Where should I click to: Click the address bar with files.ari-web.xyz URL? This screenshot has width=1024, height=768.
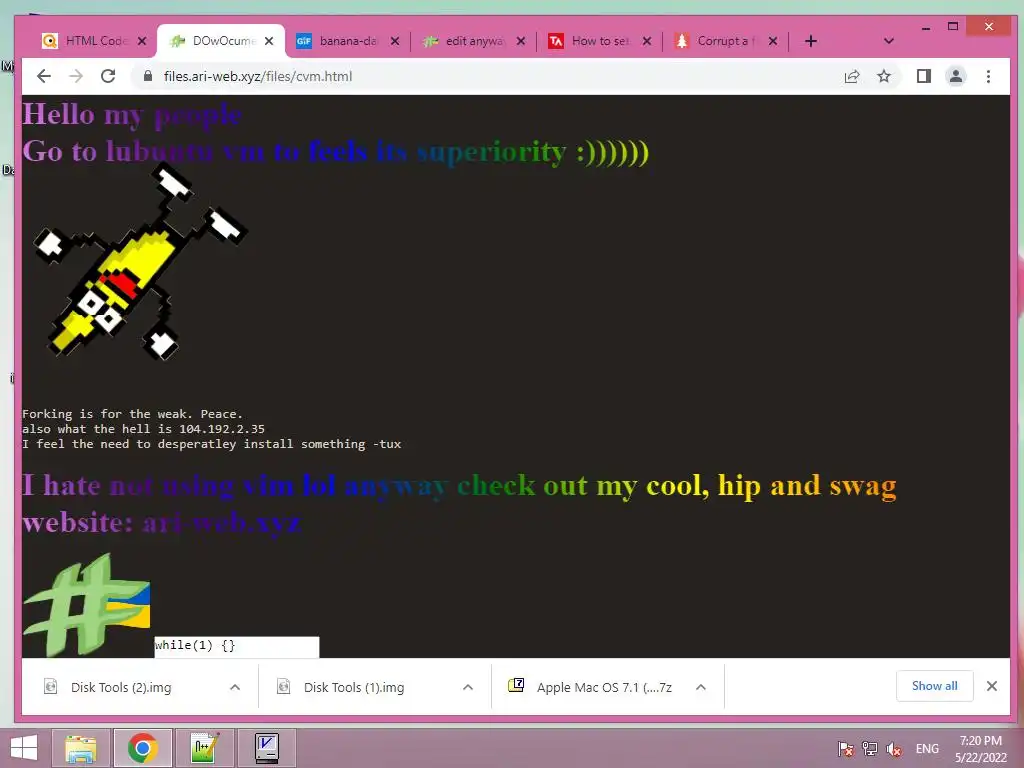click(x=483, y=76)
